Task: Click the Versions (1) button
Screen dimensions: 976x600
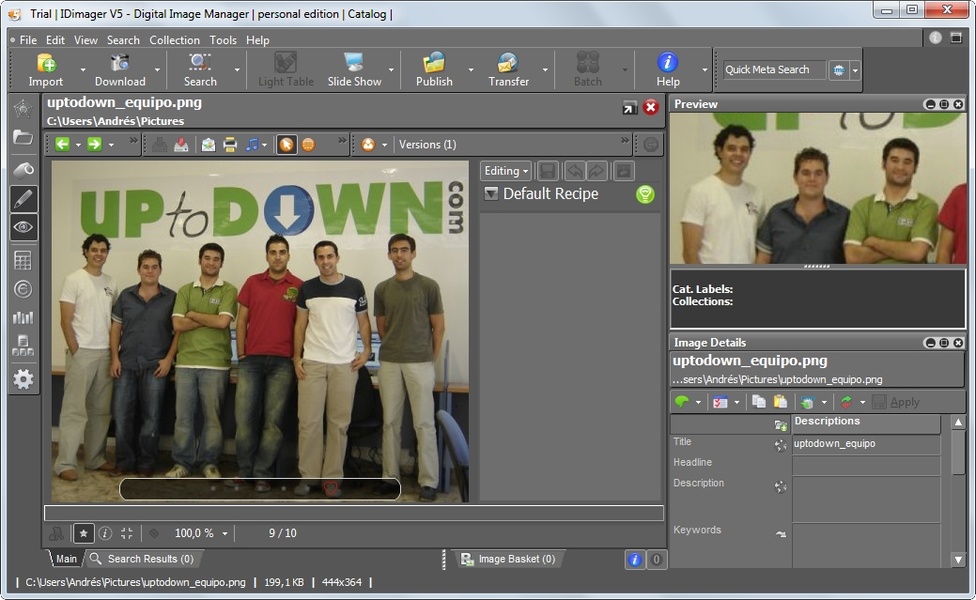Action: [428, 144]
